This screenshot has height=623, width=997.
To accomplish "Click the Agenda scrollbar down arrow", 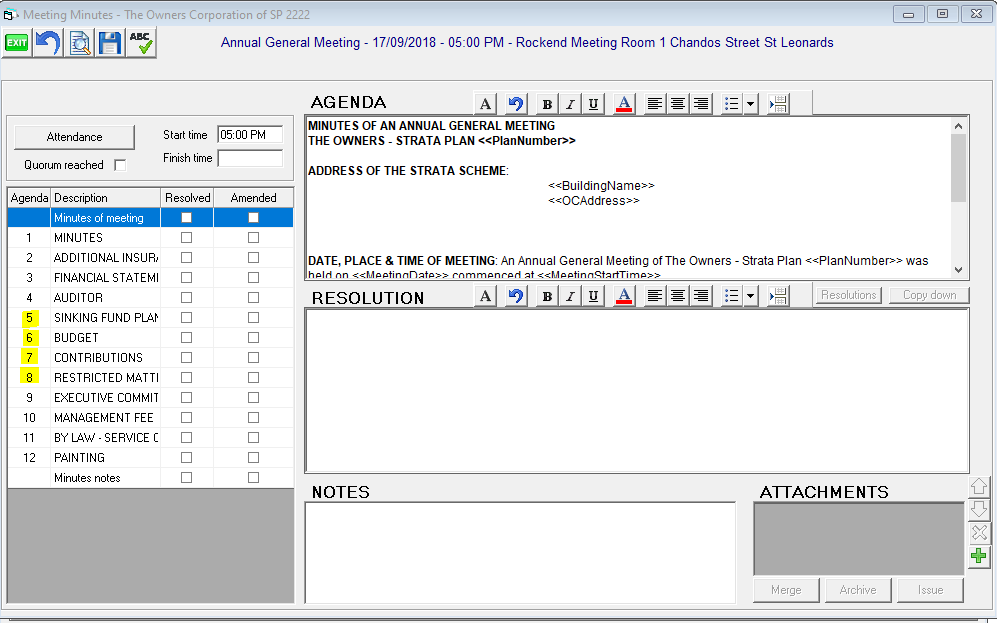I will 958,270.
